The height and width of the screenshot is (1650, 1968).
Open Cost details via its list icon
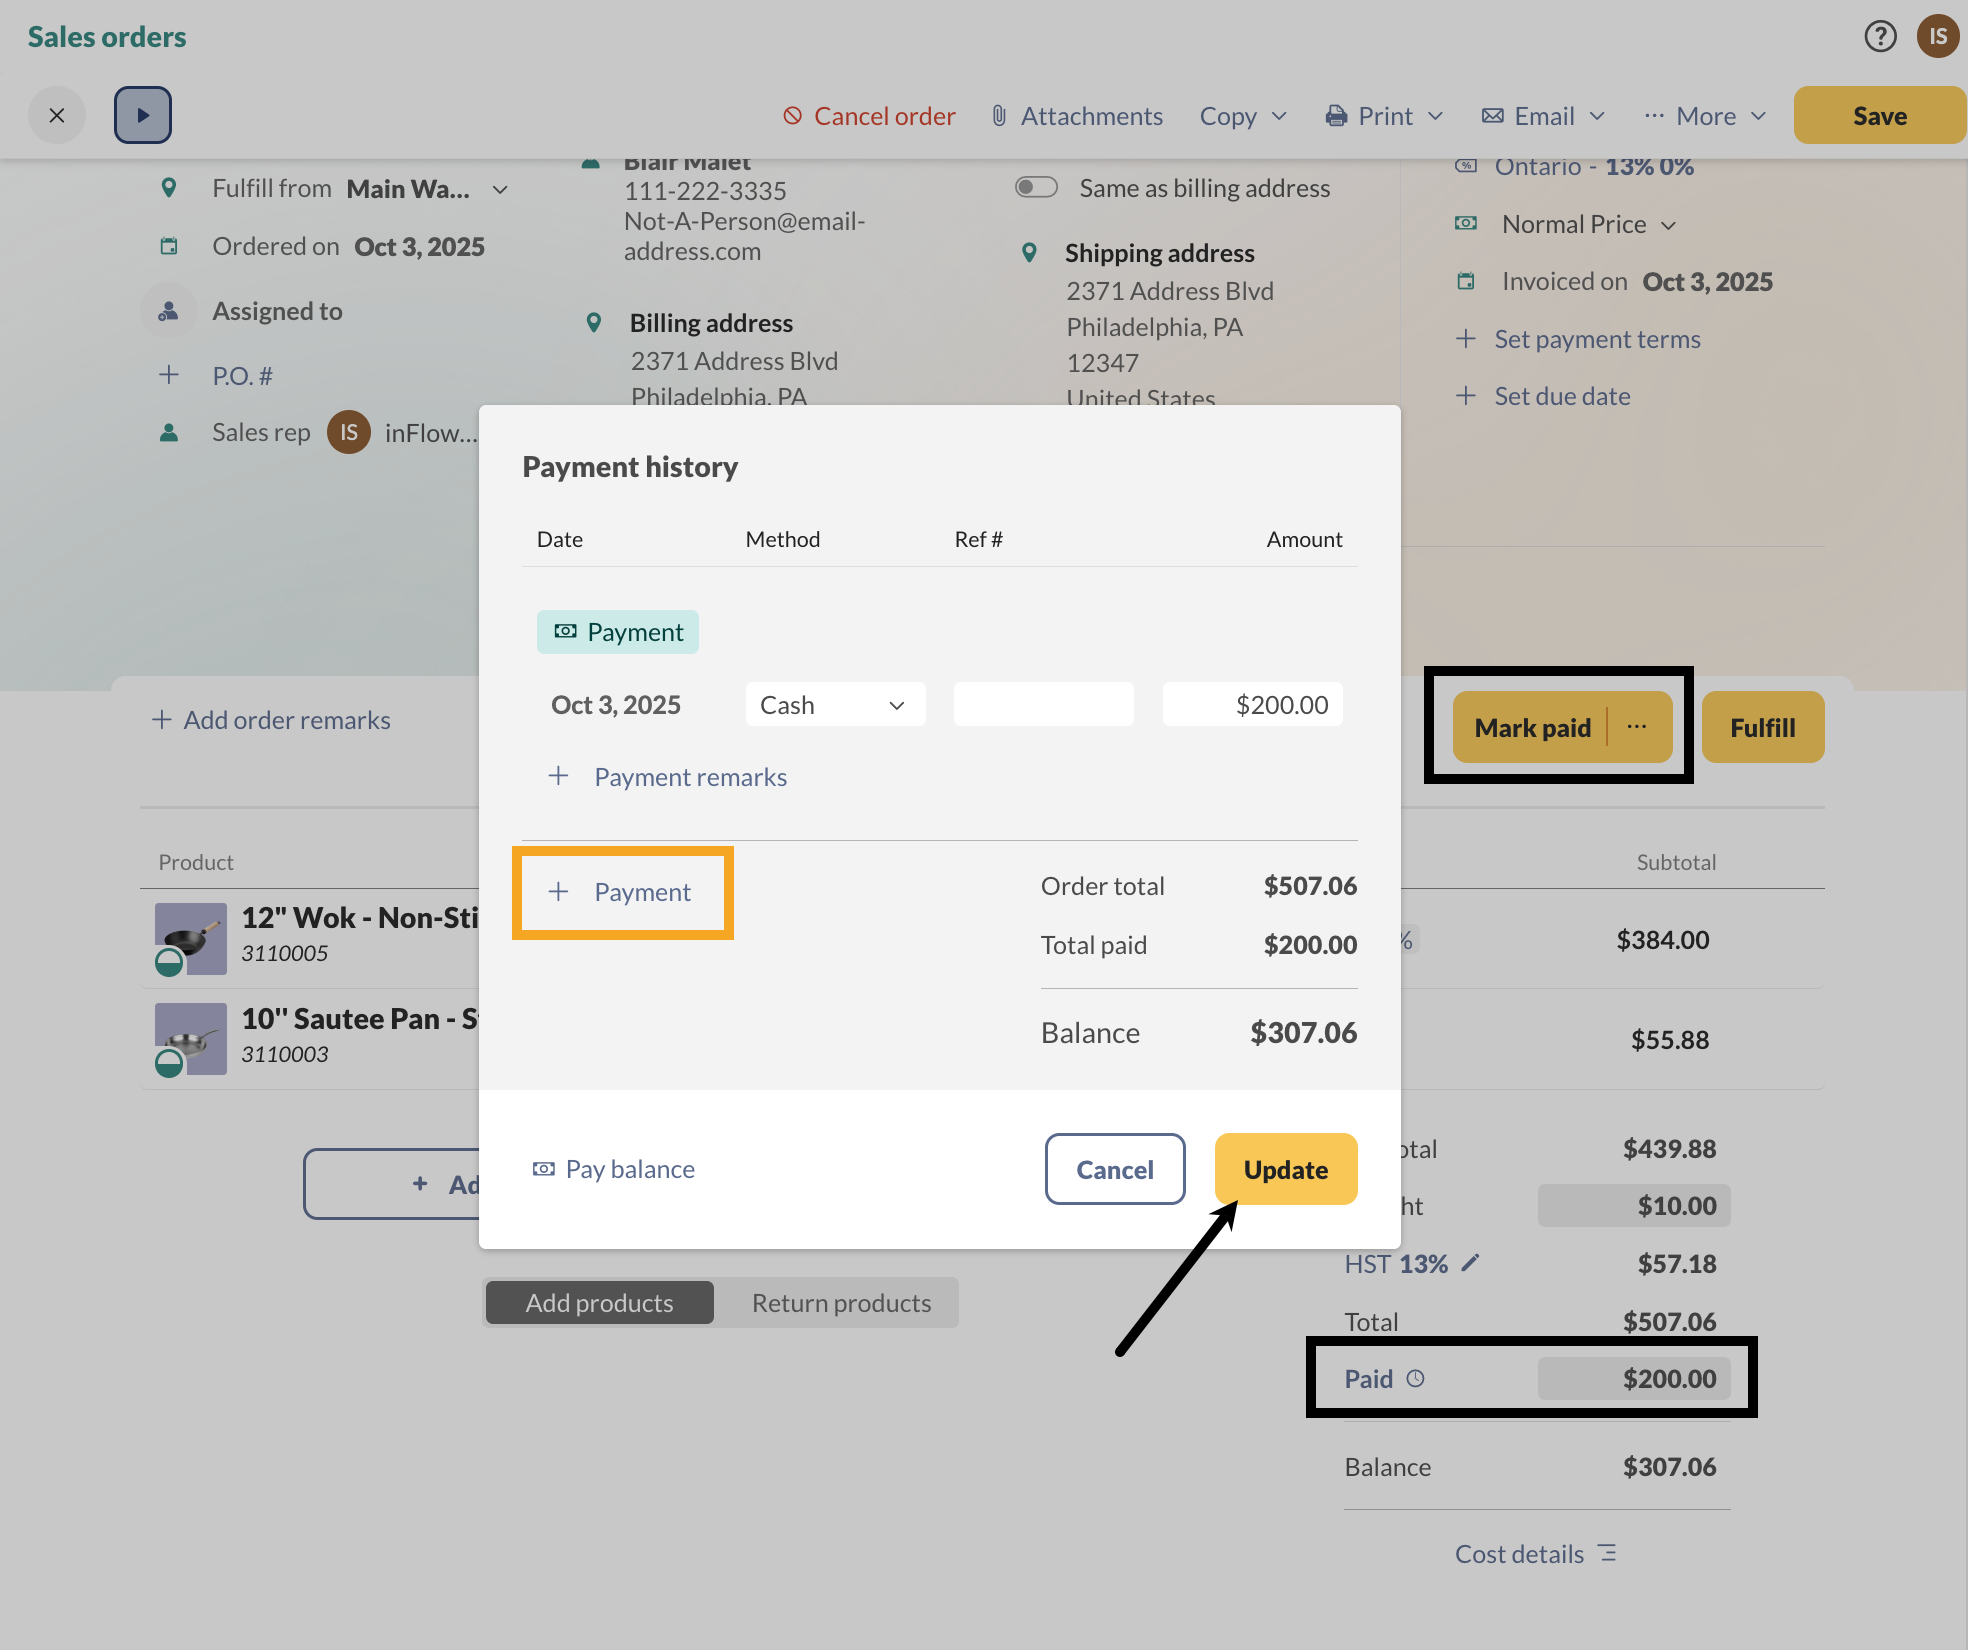(x=1607, y=1553)
